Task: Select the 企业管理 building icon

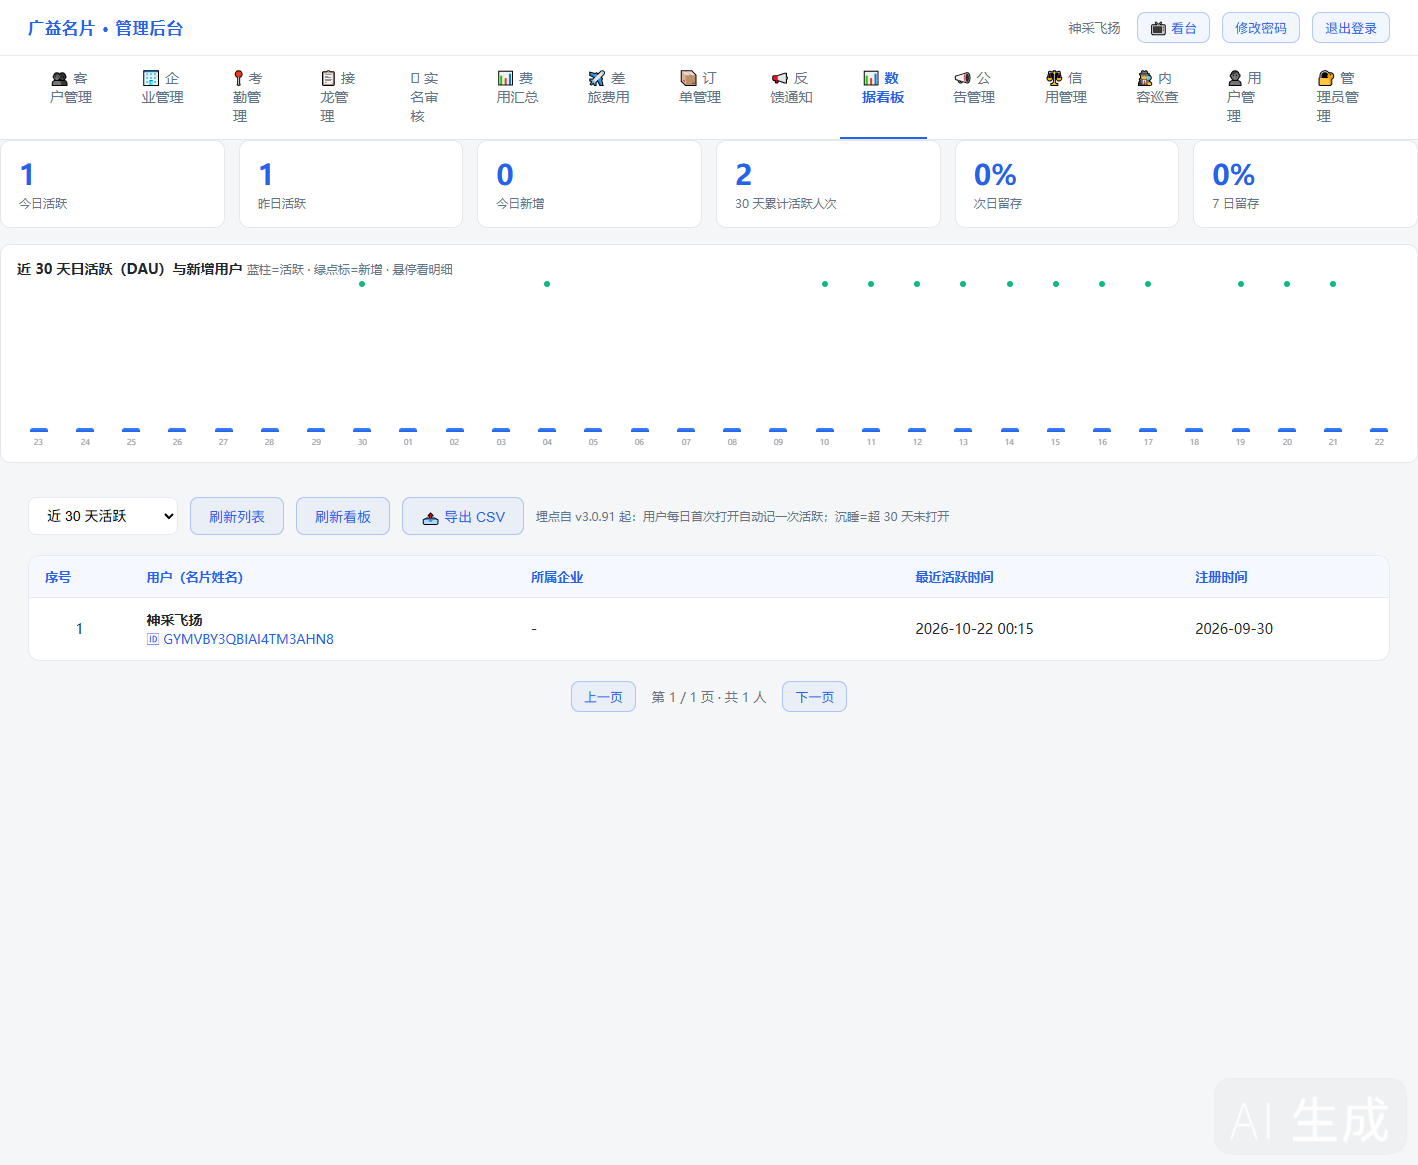Action: click(x=151, y=78)
